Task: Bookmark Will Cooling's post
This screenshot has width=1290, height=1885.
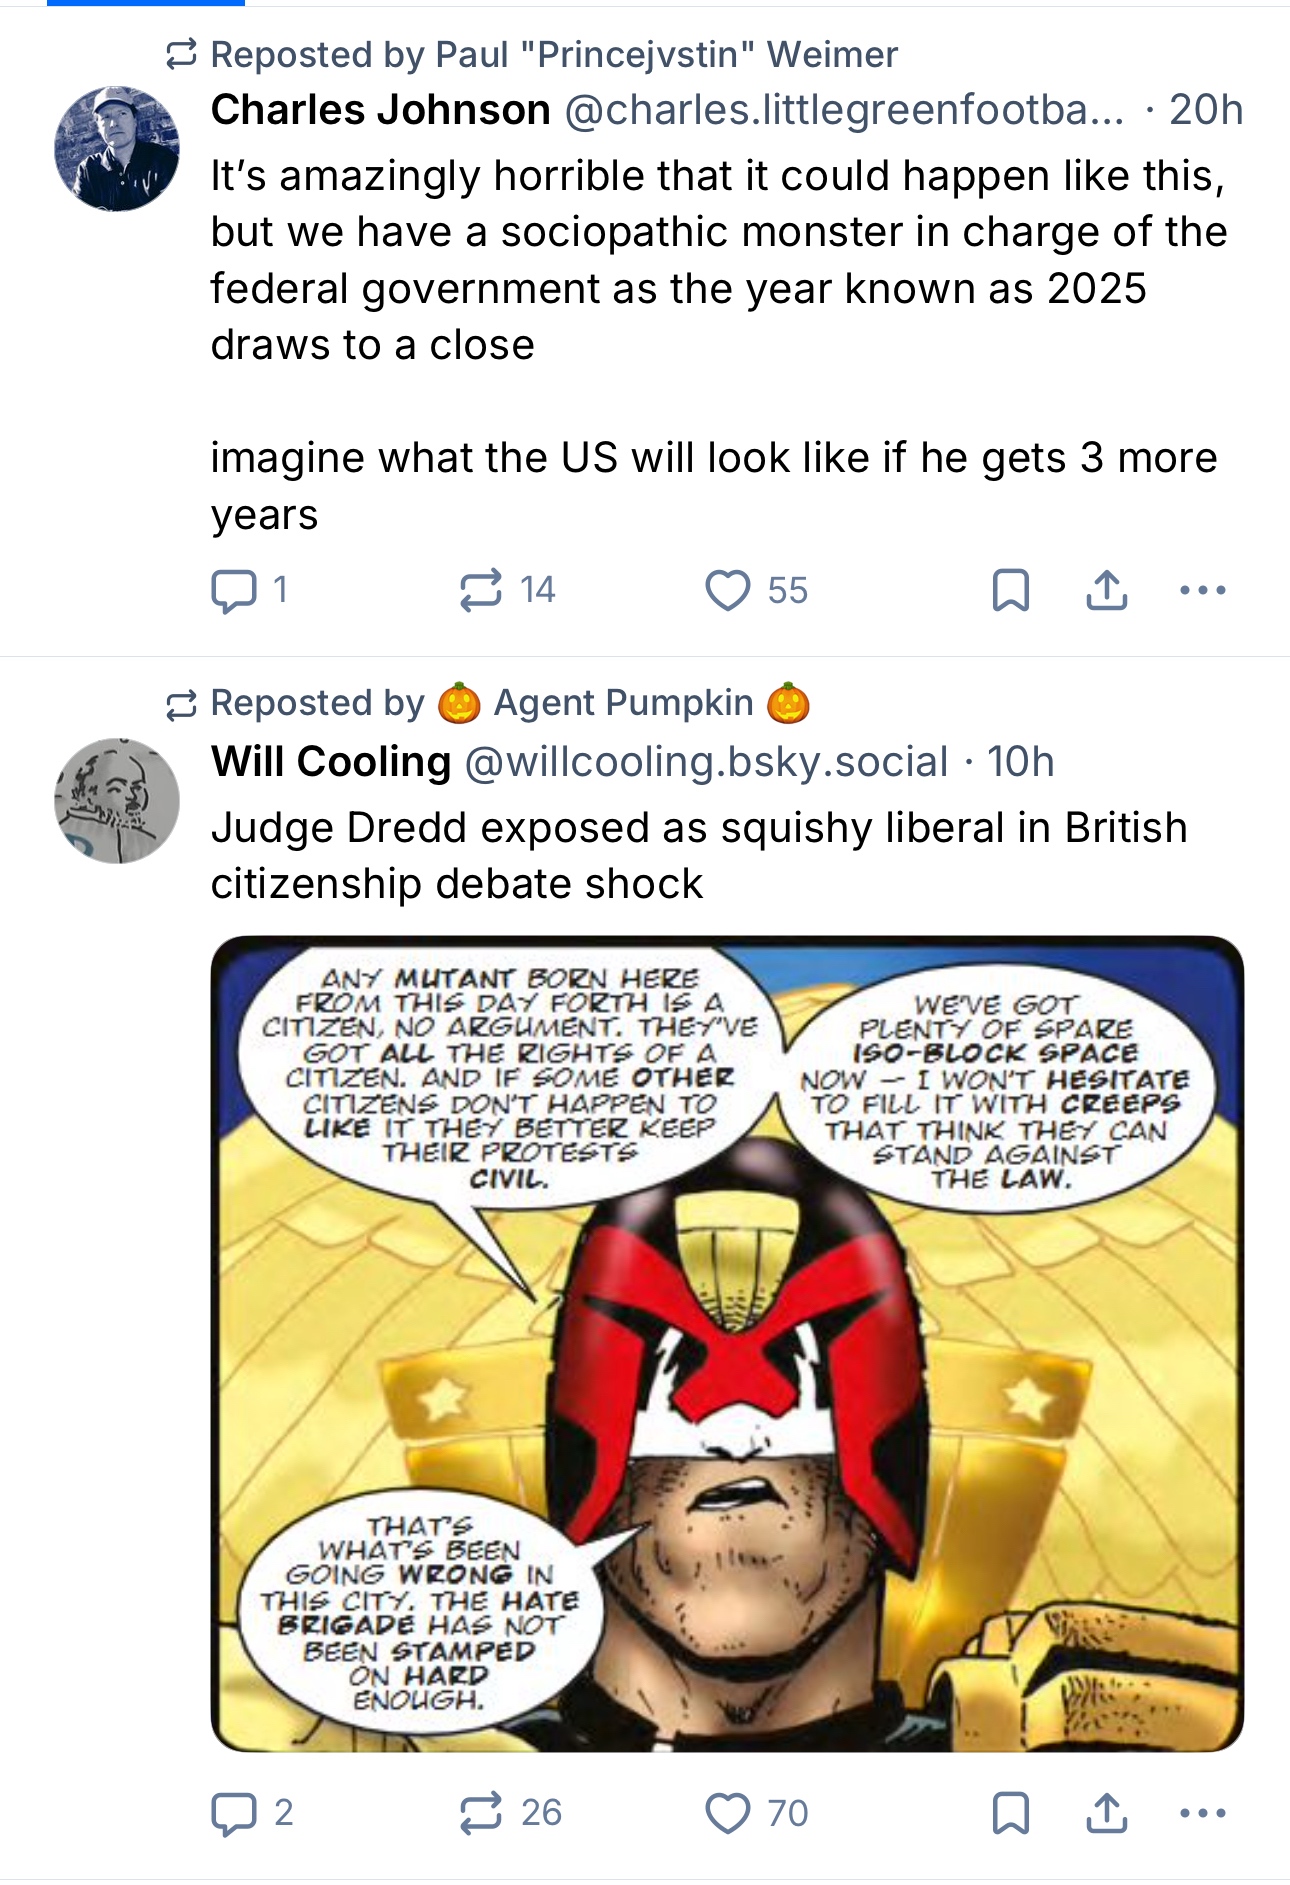Action: (x=1010, y=1813)
